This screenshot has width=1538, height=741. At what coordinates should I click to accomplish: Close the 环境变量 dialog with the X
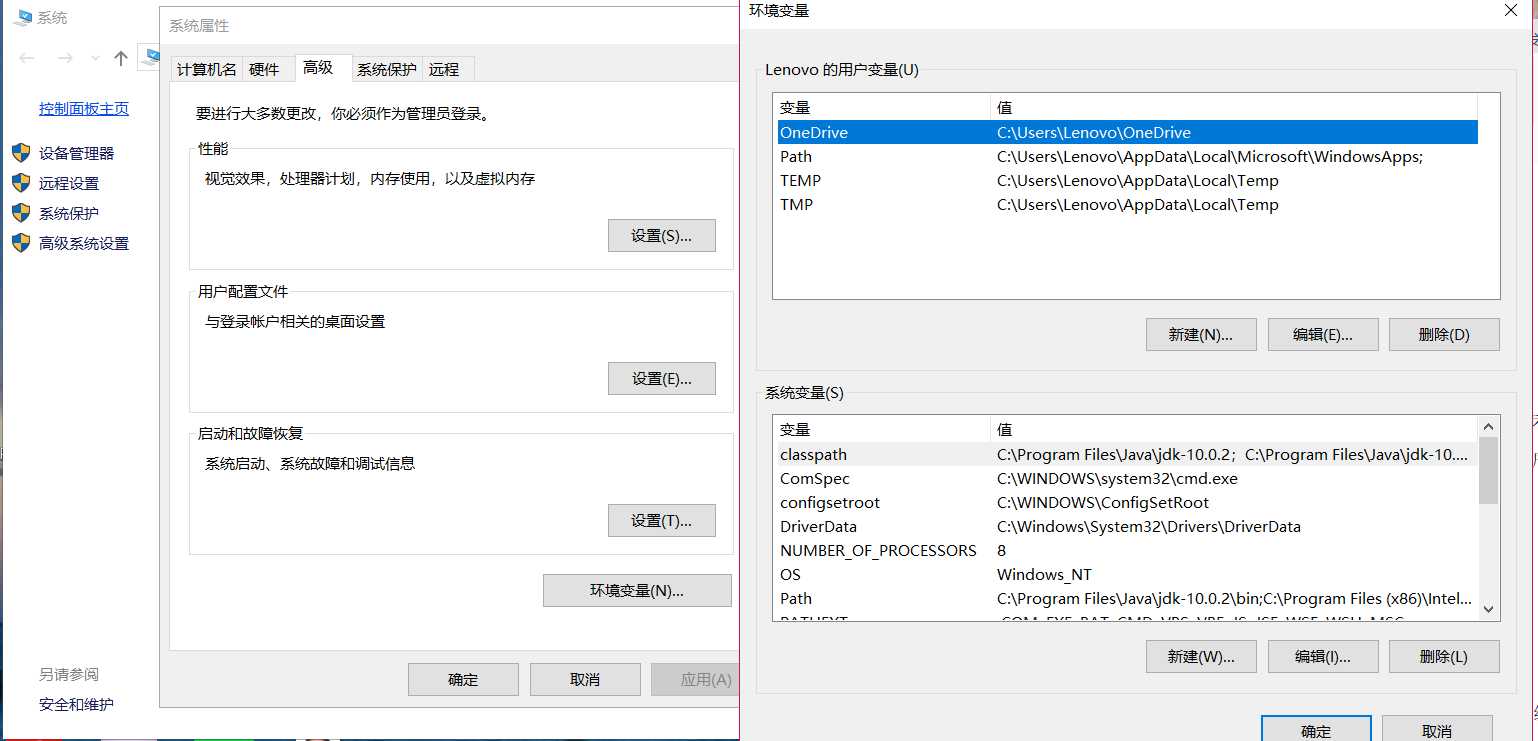pyautogui.click(x=1511, y=10)
